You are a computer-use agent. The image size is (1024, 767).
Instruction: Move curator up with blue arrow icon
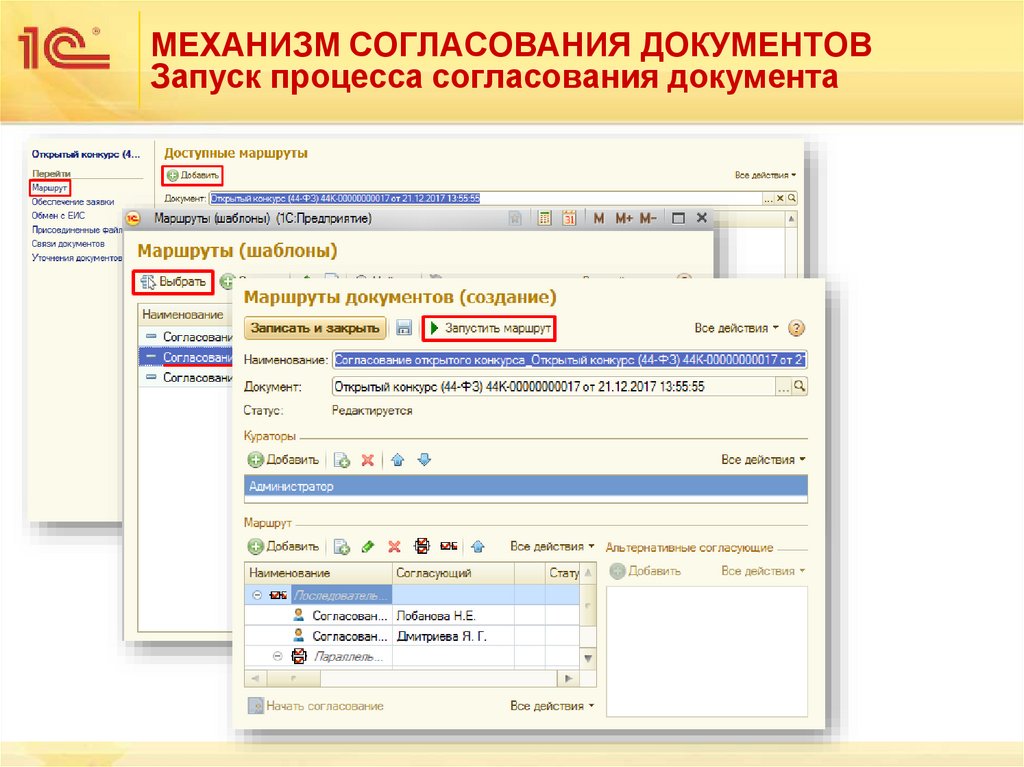coord(398,460)
